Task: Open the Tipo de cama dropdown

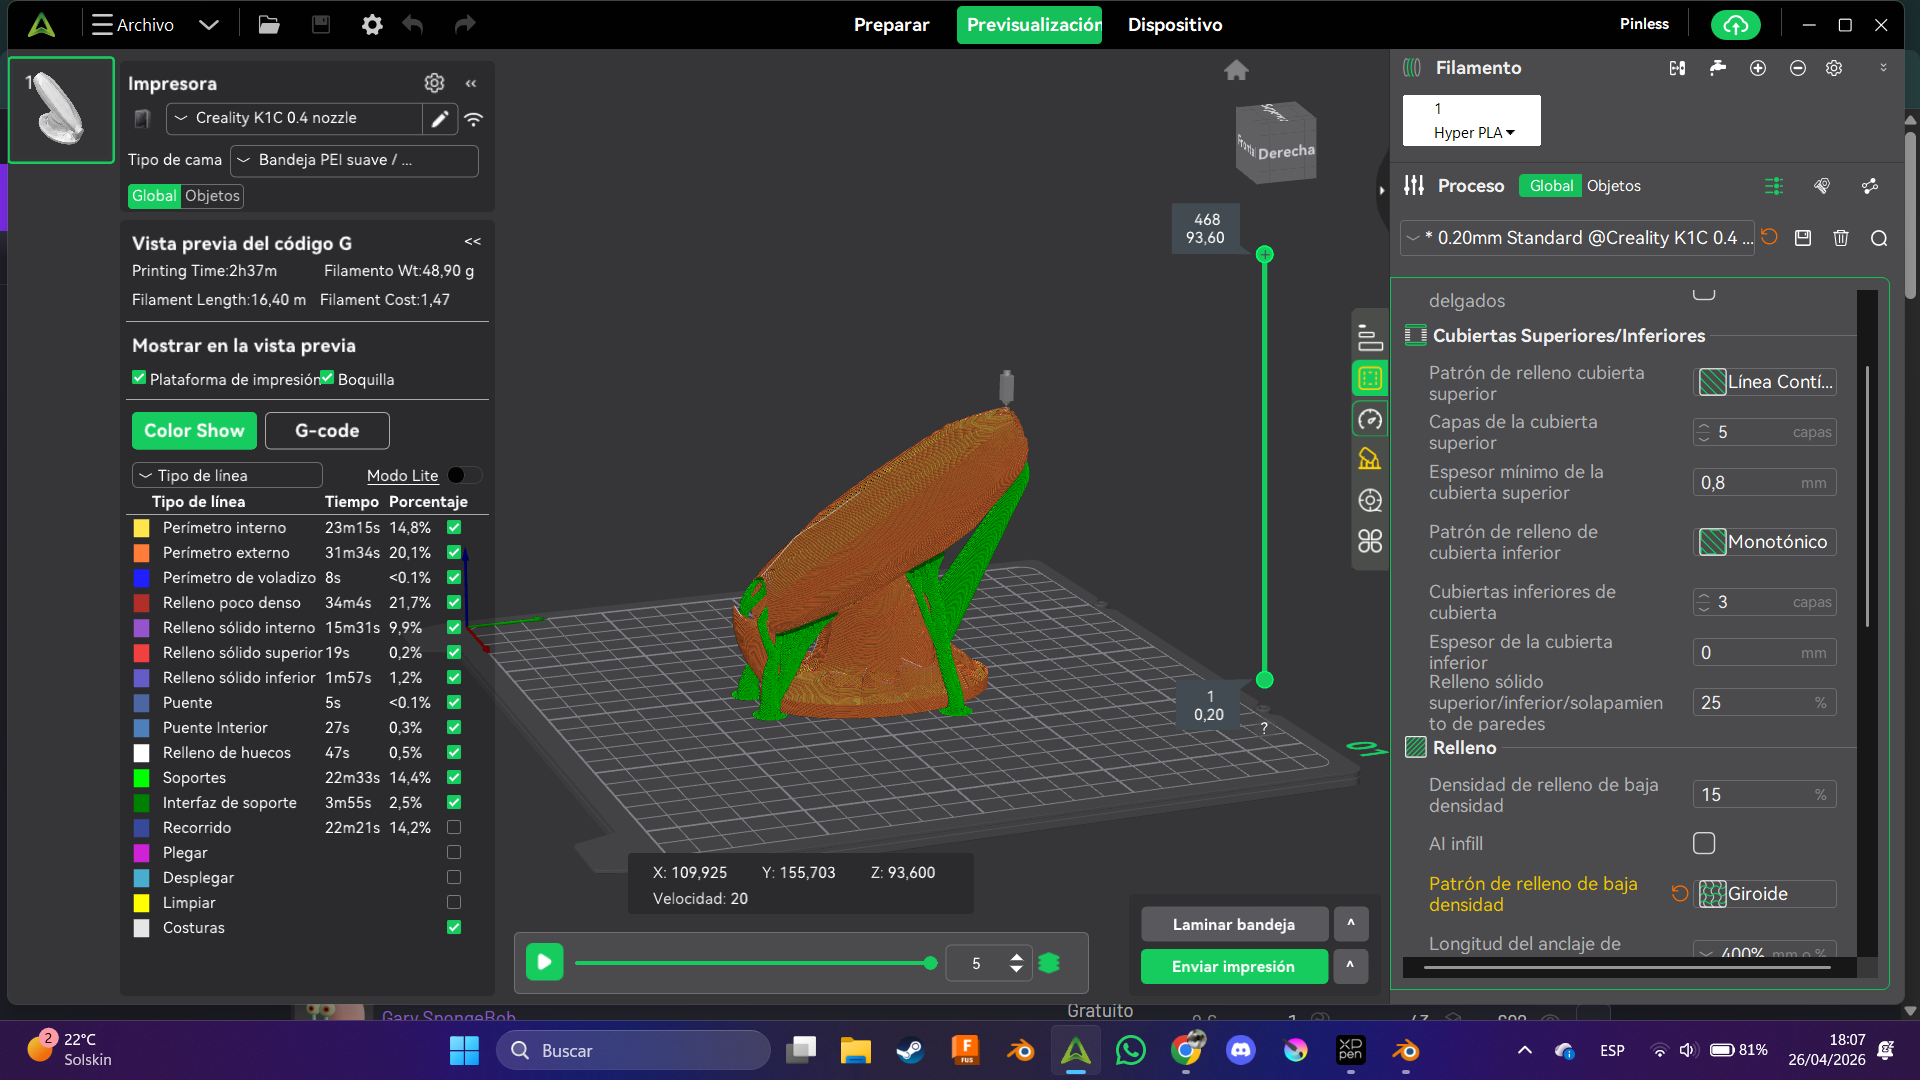Action: pos(354,160)
